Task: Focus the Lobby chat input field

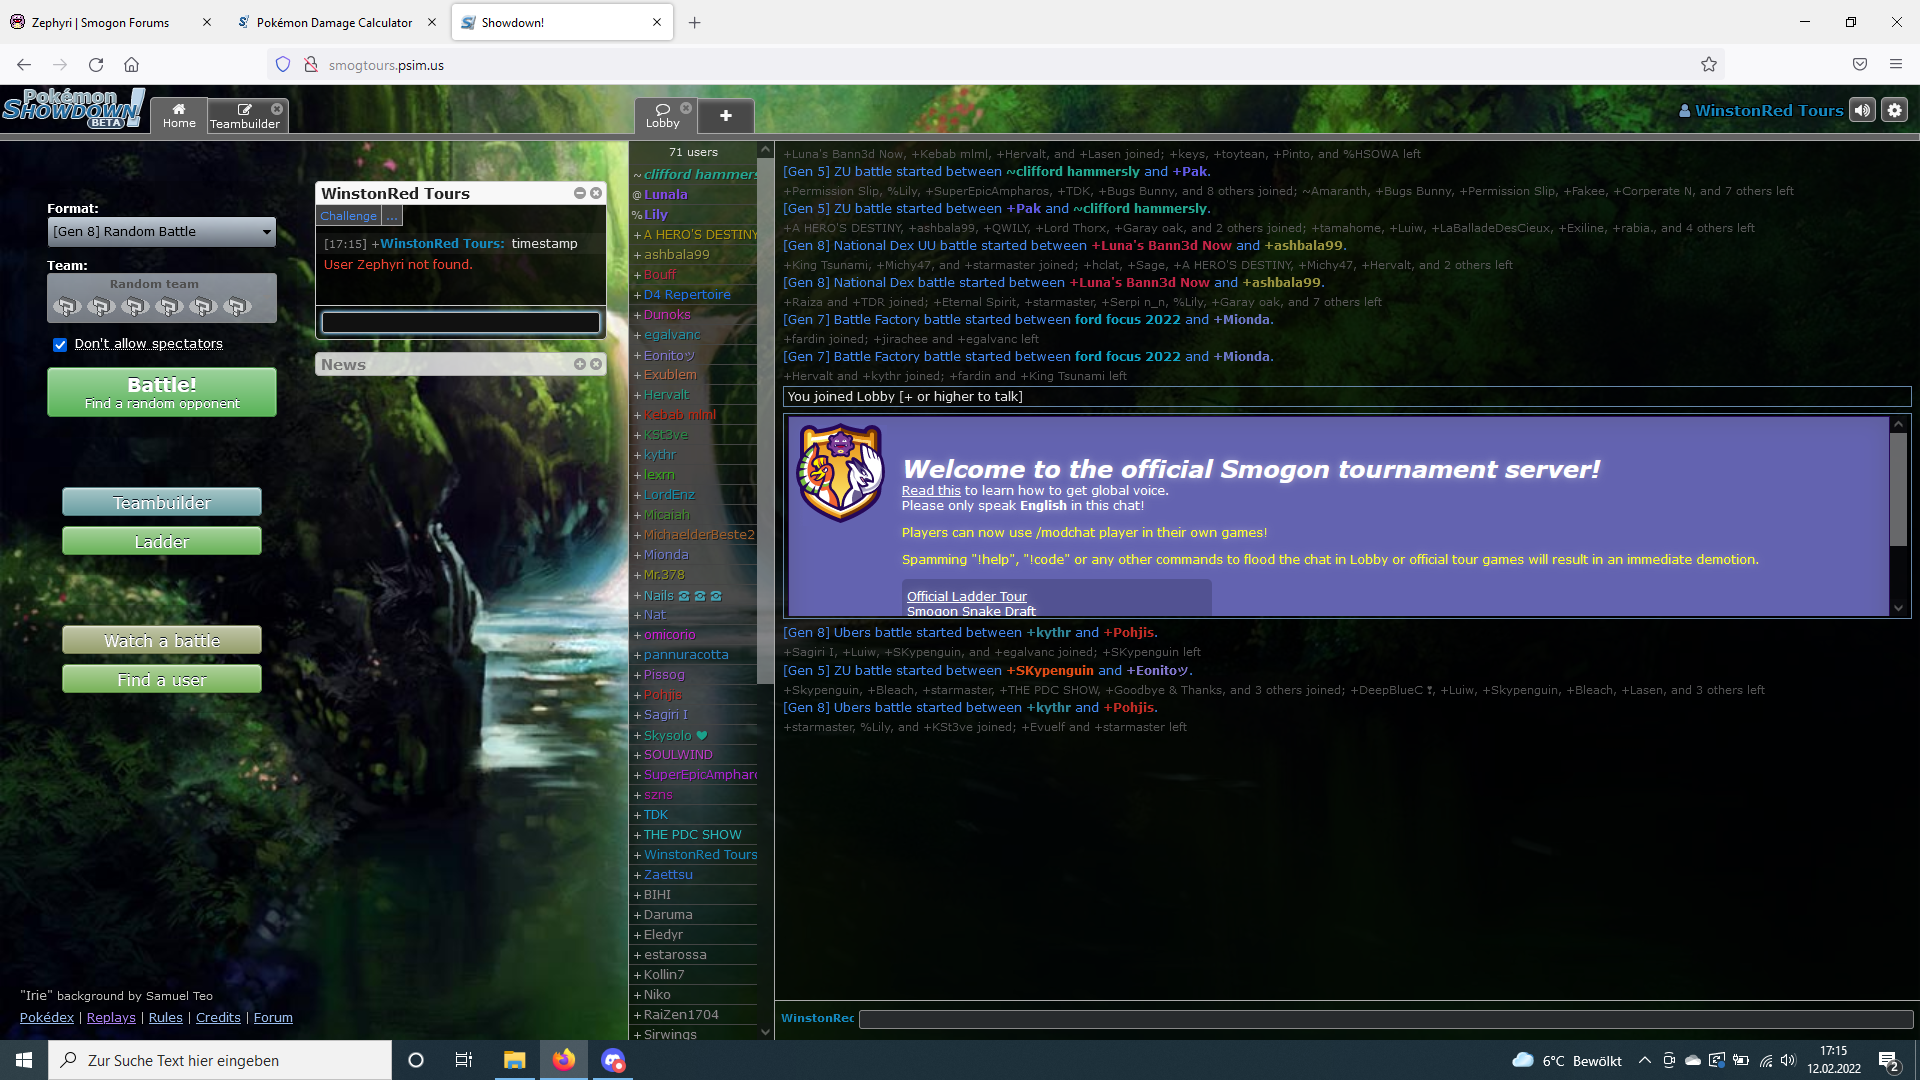Action: (1386, 1019)
